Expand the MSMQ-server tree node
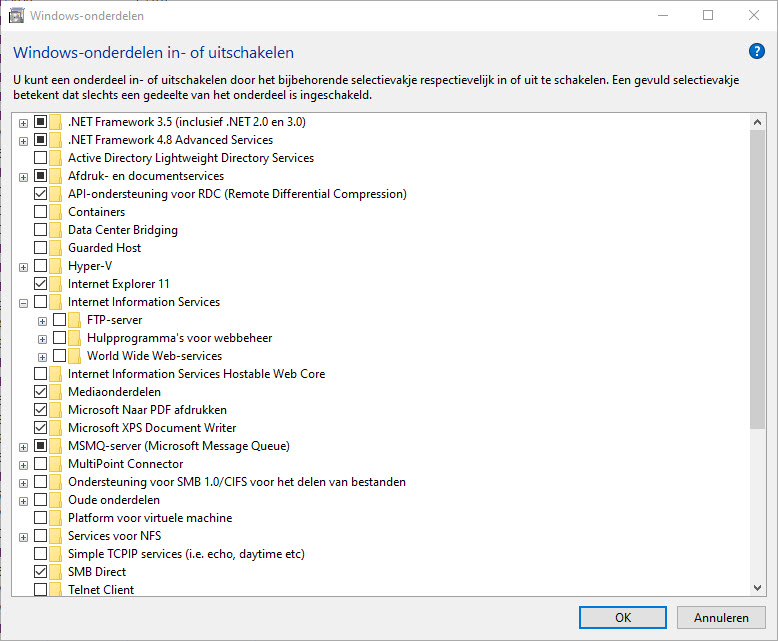This screenshot has height=641, width=778. [x=23, y=446]
